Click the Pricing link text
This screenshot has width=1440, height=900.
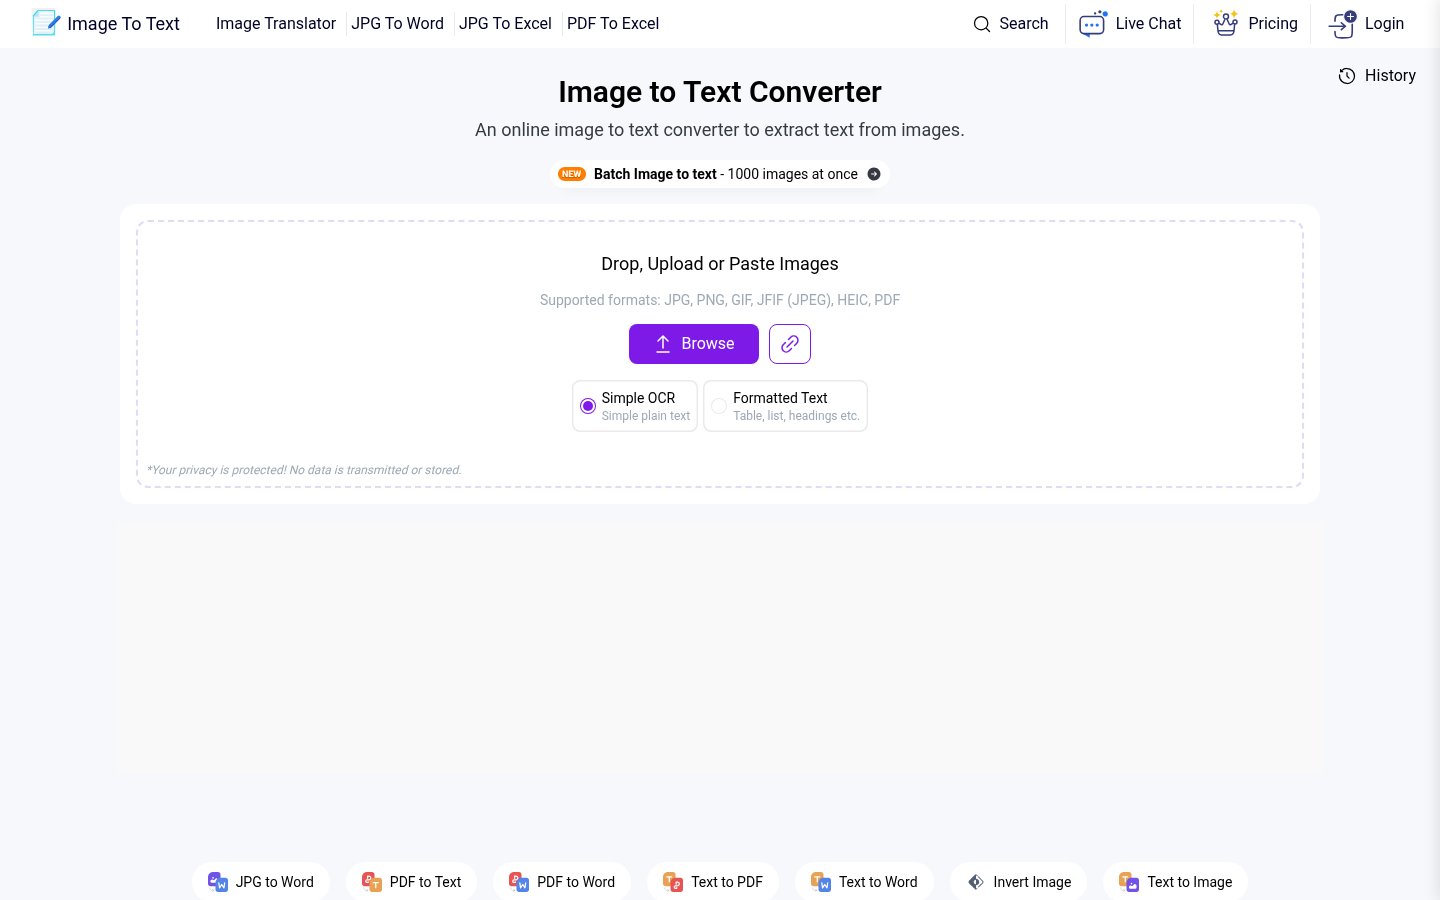click(1273, 24)
